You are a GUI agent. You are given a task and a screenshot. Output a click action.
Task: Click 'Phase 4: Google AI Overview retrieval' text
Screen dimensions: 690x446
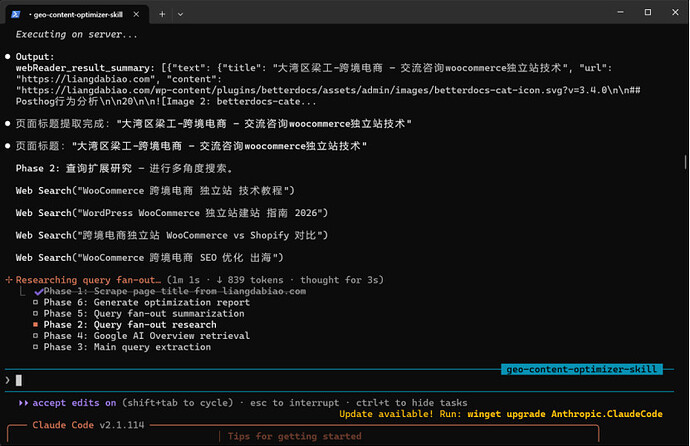(147, 336)
